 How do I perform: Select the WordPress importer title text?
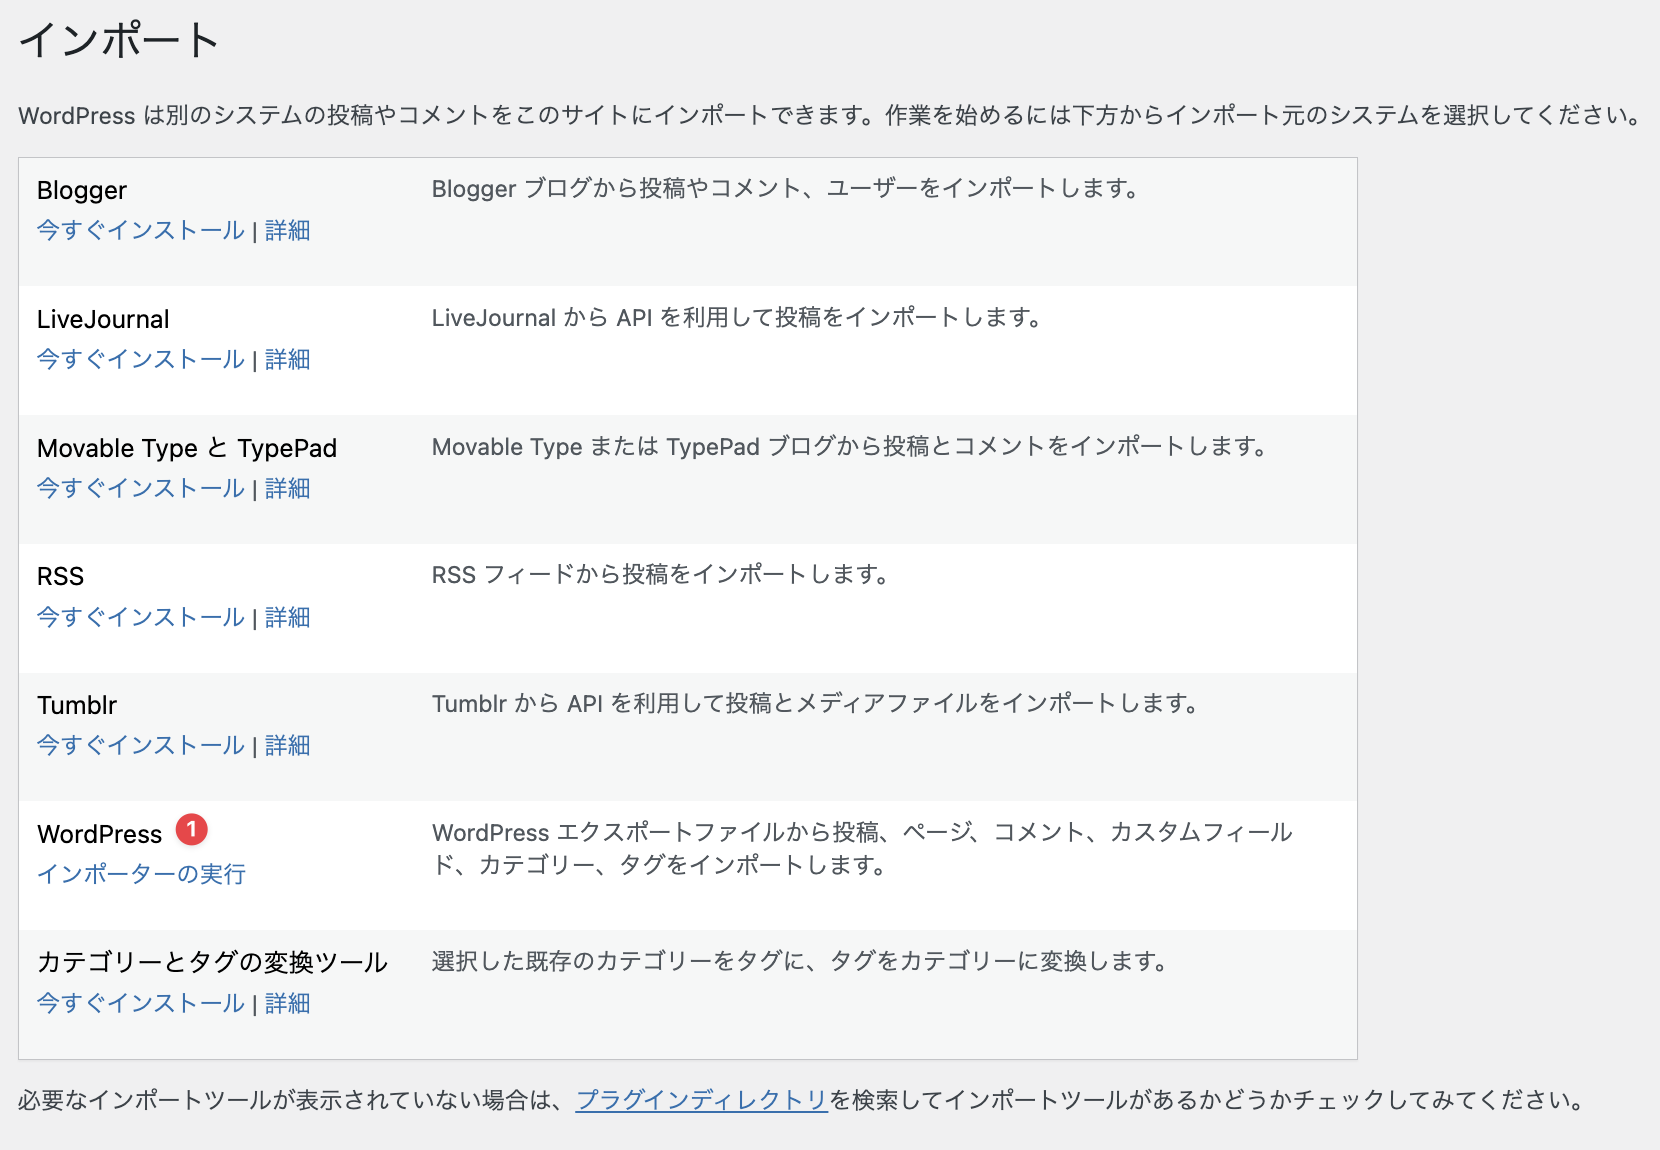99,834
